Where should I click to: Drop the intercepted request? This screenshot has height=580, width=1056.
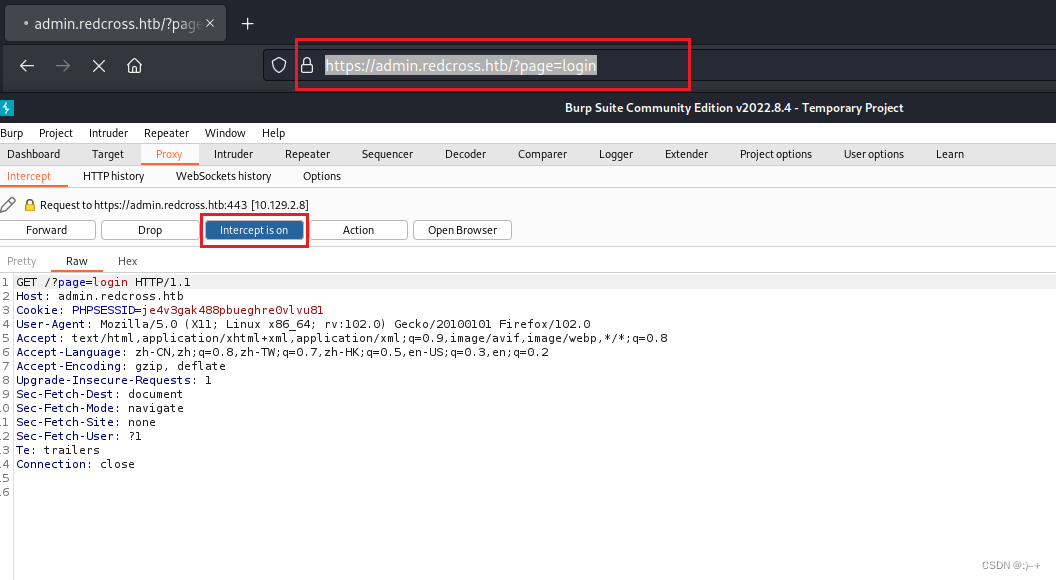(x=150, y=229)
